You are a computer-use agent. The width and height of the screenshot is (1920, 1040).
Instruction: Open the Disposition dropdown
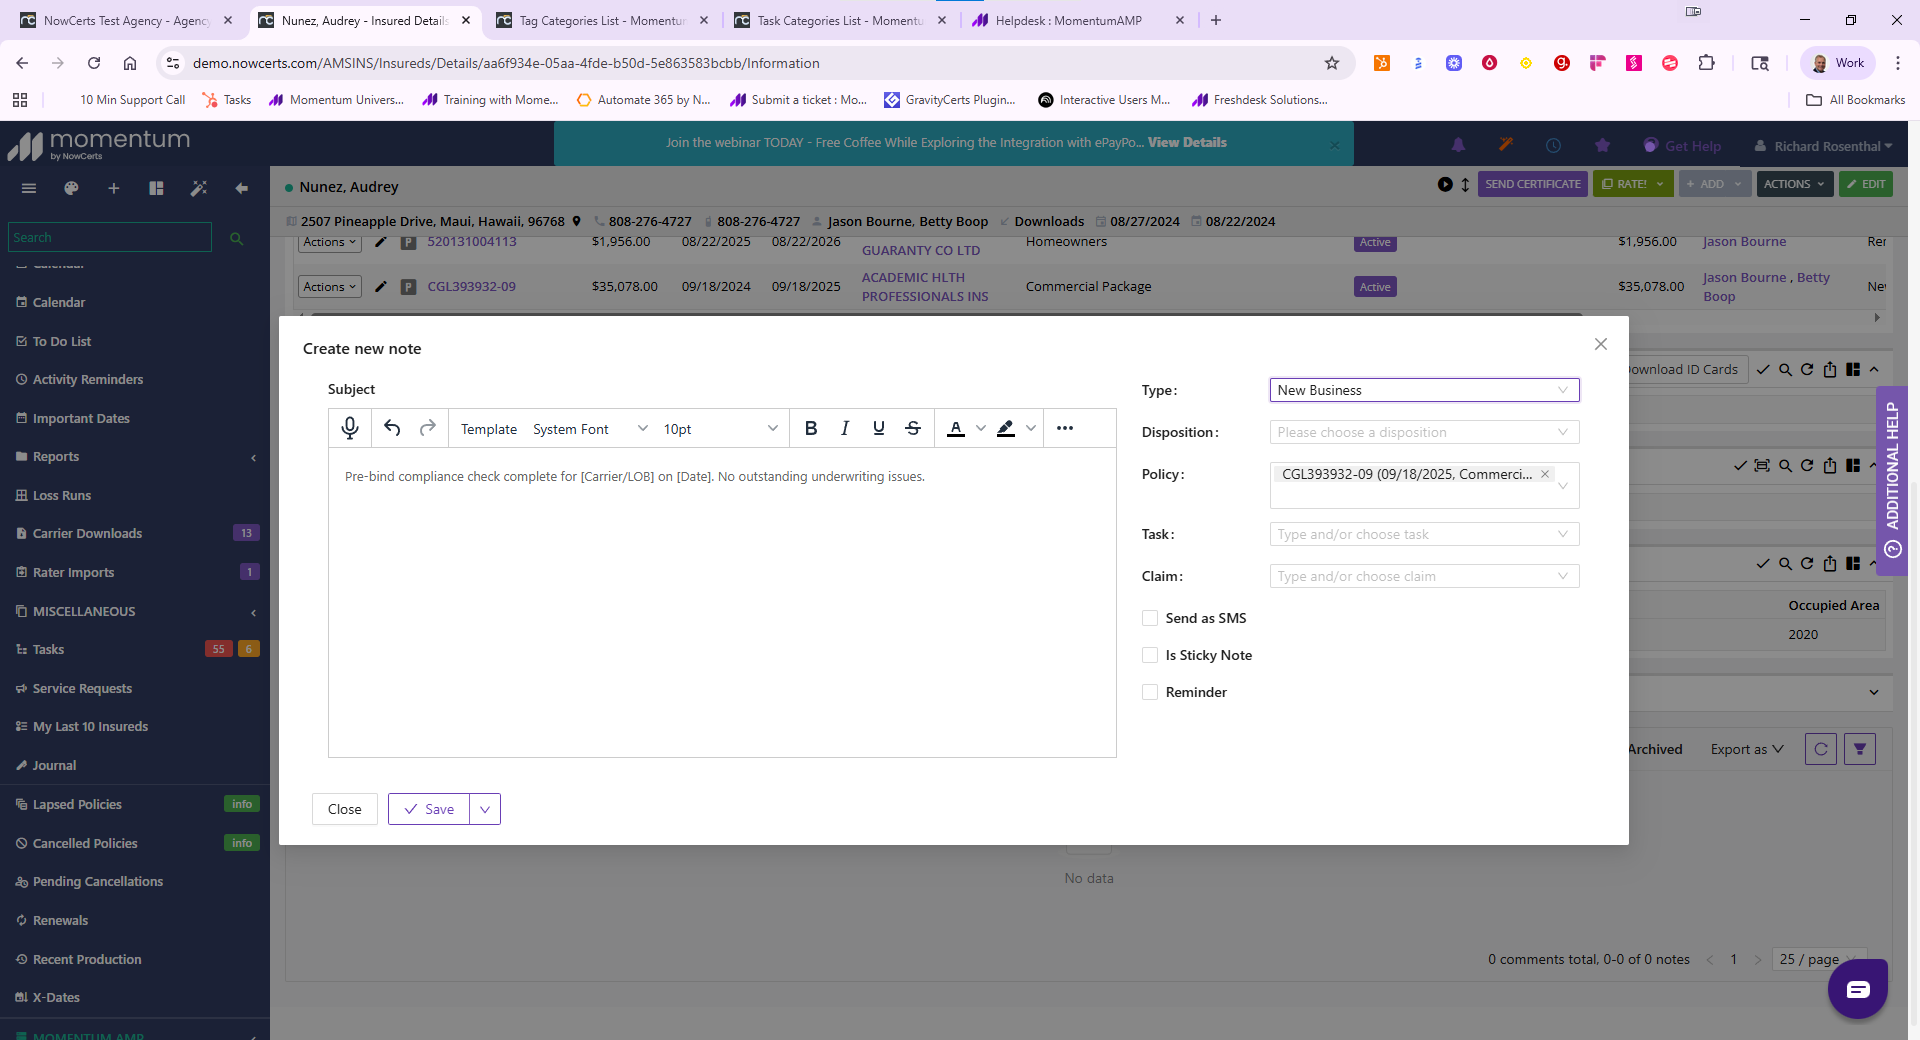pyautogui.click(x=1424, y=432)
